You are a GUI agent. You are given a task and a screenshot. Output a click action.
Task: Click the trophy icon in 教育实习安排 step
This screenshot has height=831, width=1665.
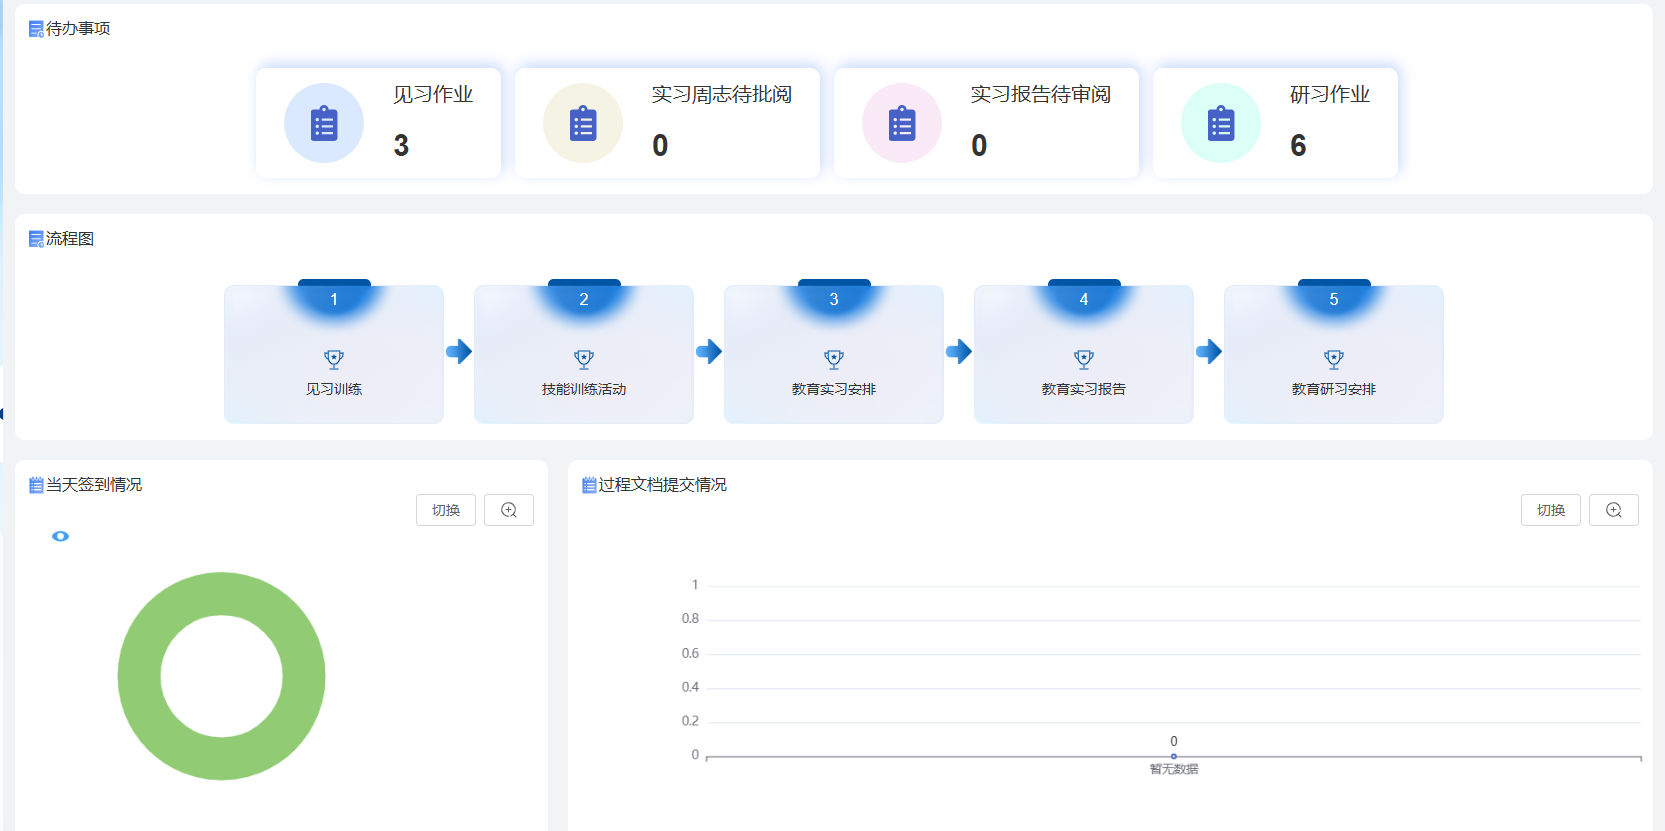tap(834, 359)
